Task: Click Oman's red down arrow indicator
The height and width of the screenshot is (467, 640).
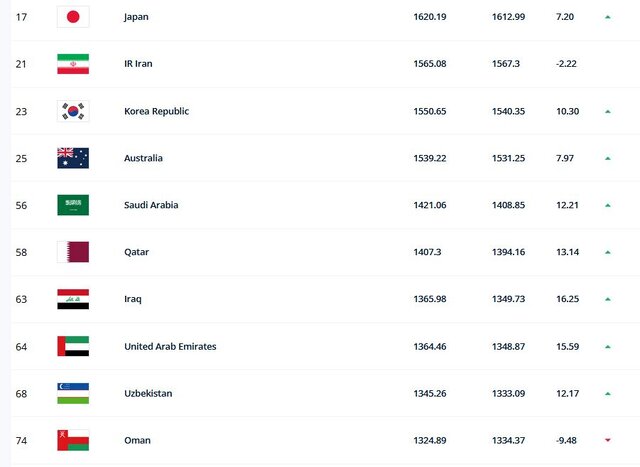Action: point(607,440)
